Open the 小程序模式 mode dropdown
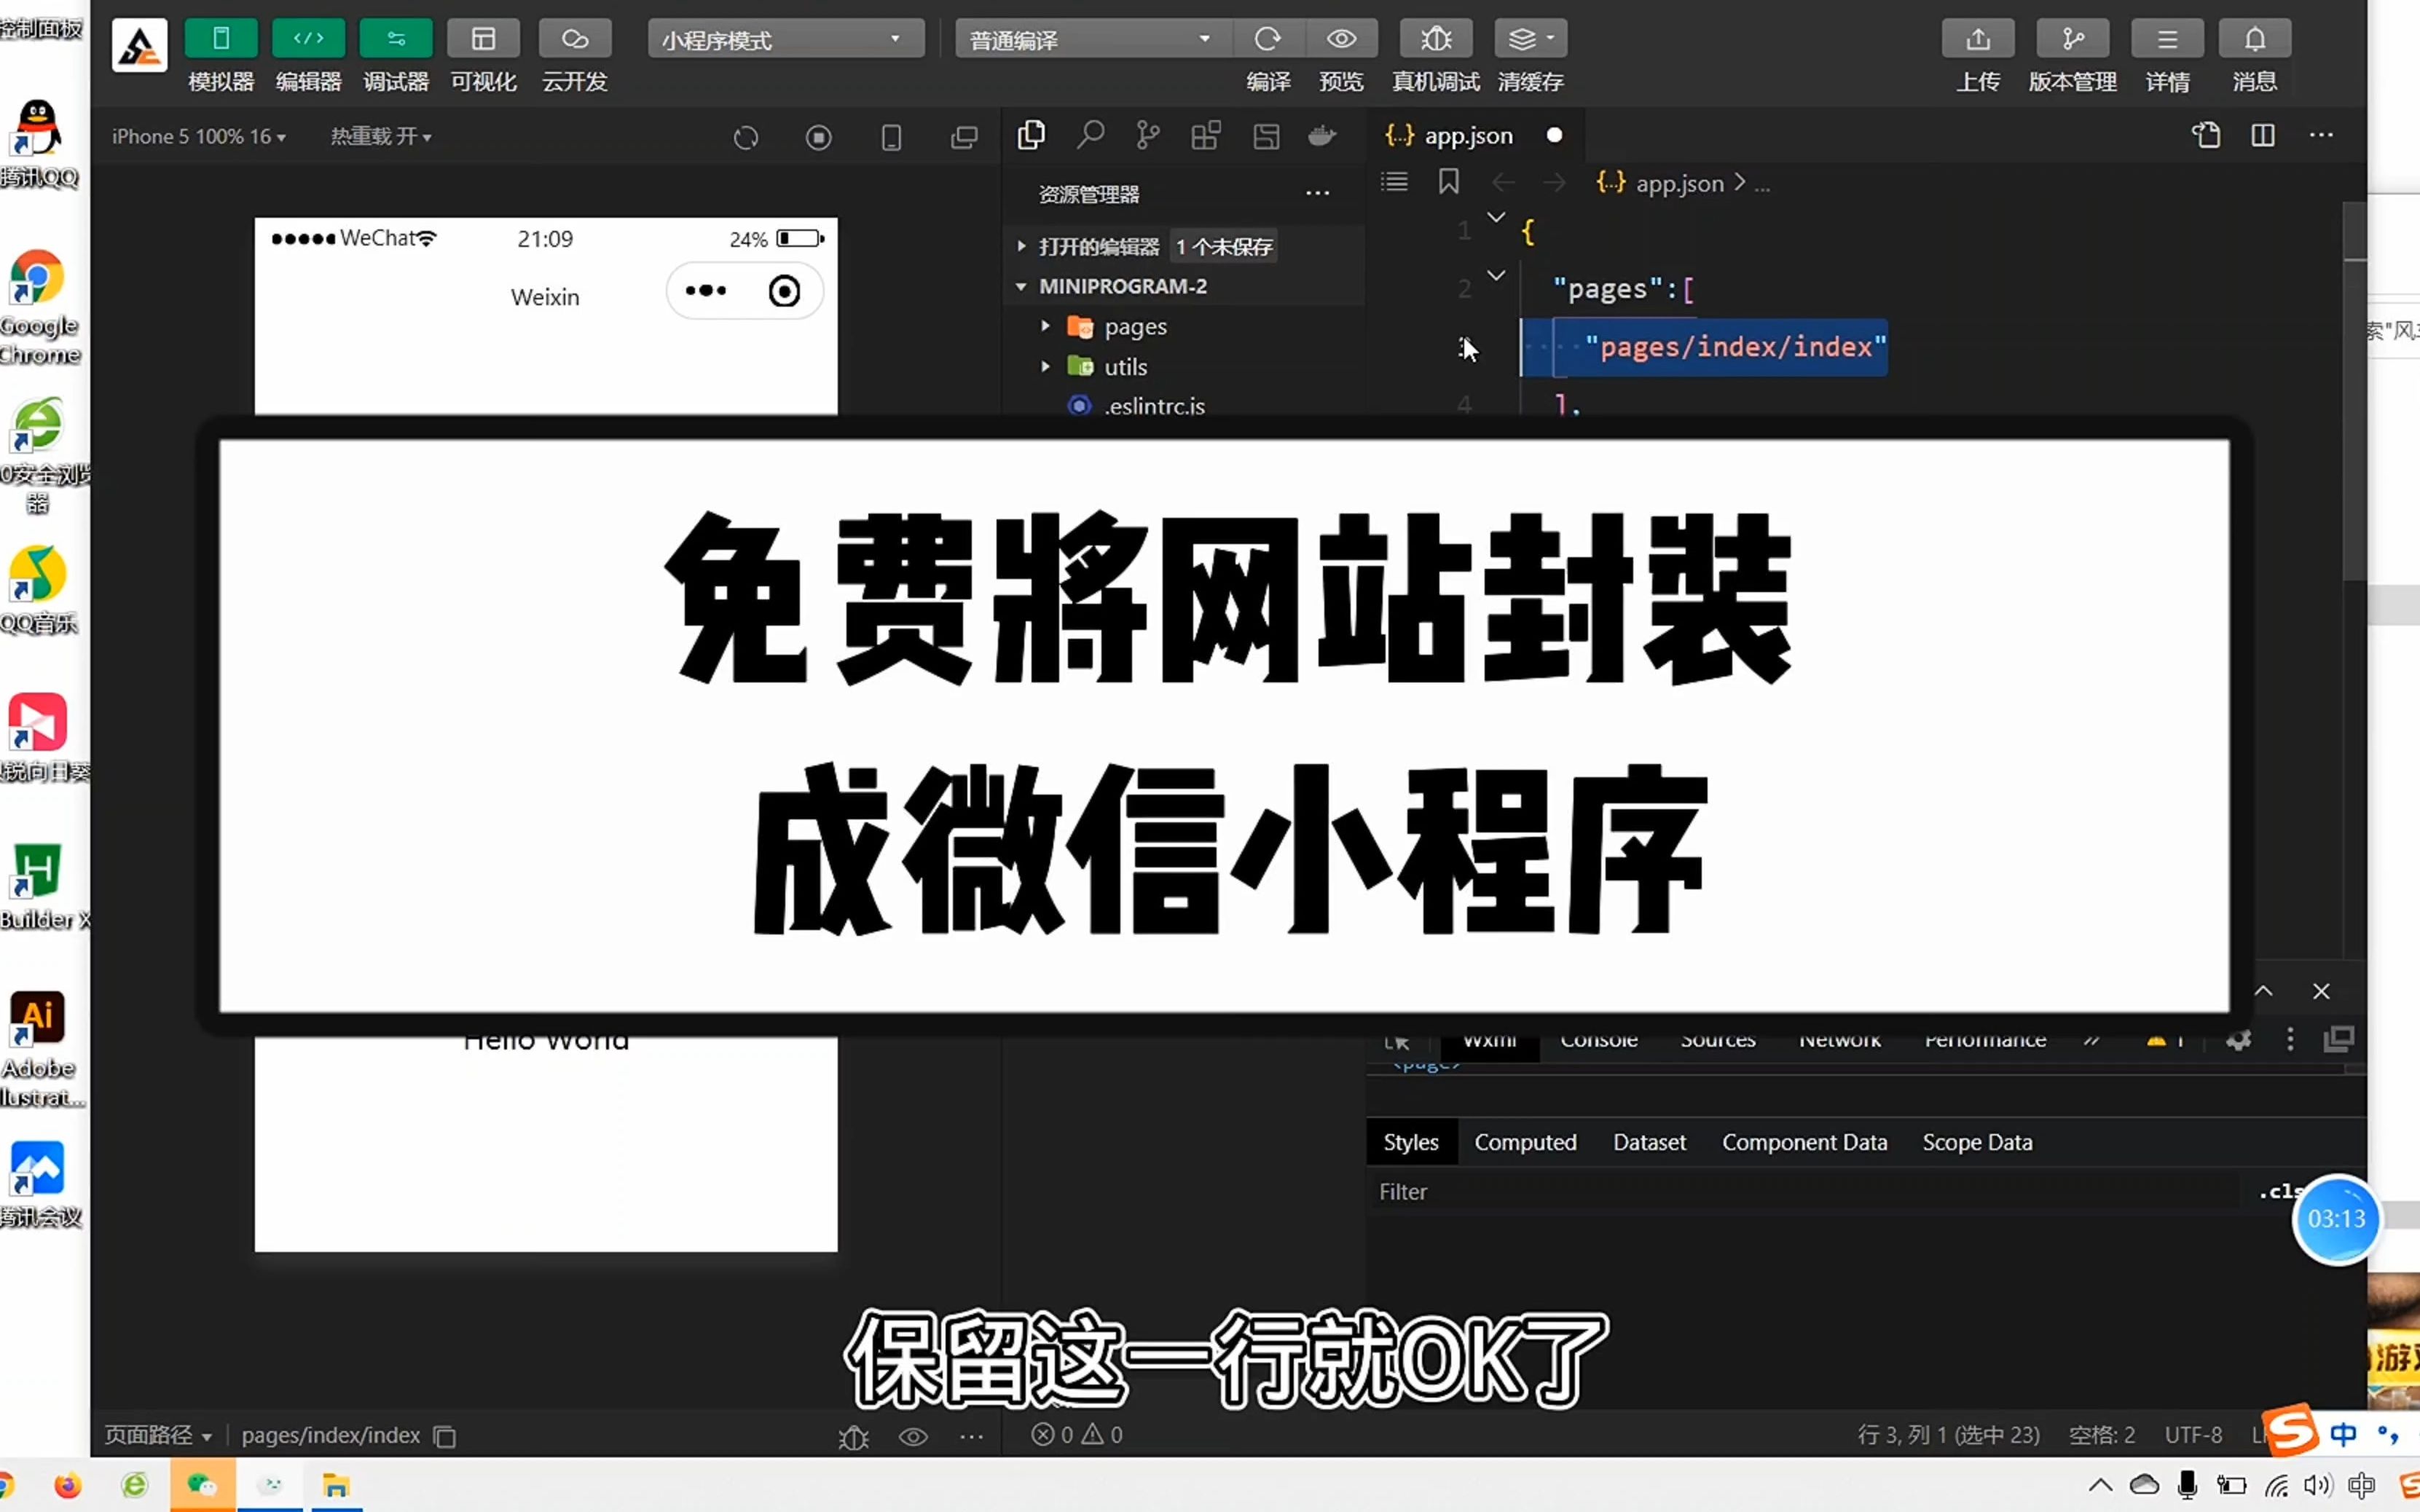The height and width of the screenshot is (1512, 2420). 786,39
